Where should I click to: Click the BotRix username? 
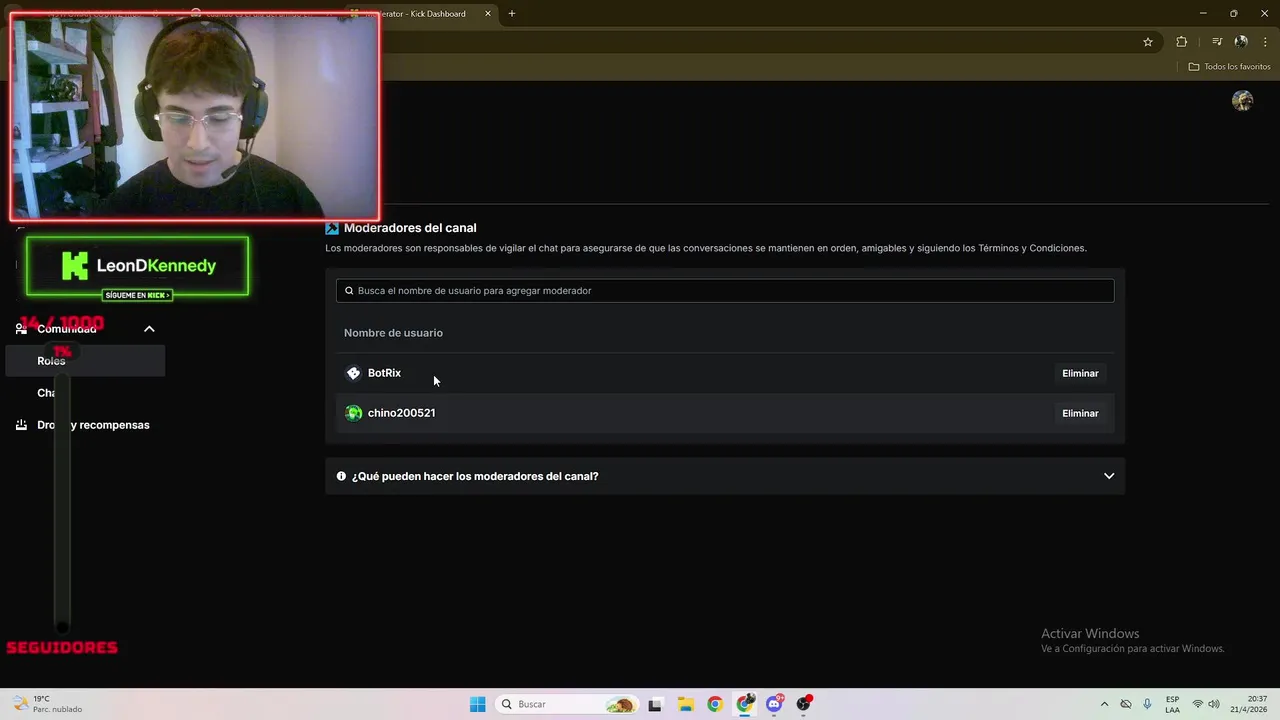384,373
